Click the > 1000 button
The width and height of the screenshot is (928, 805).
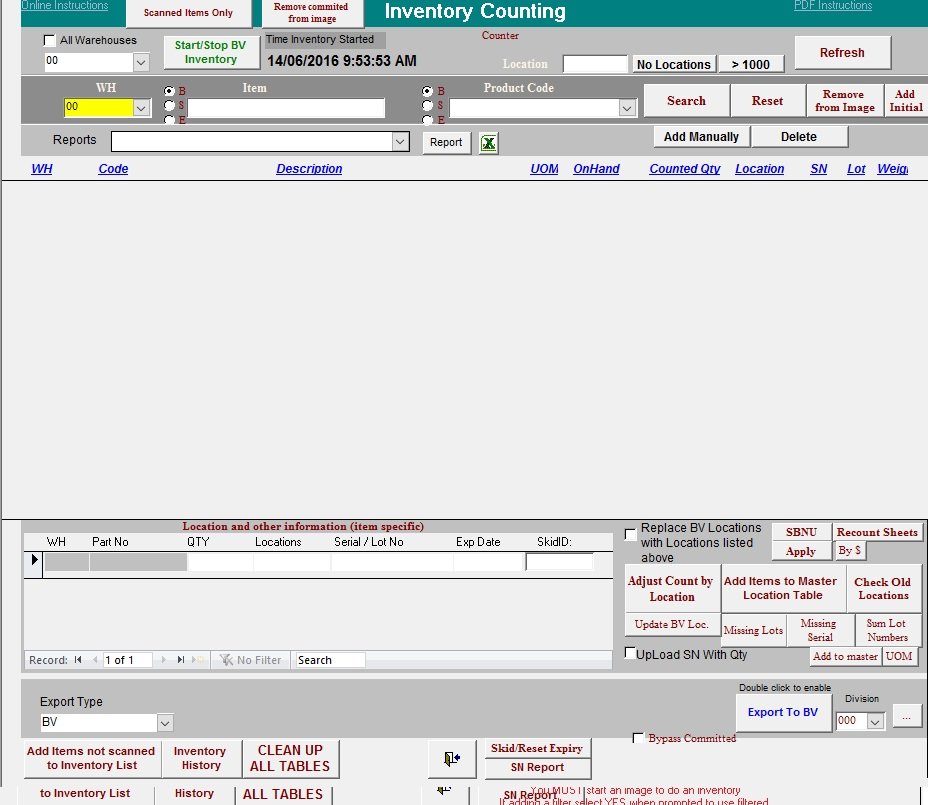click(x=751, y=64)
